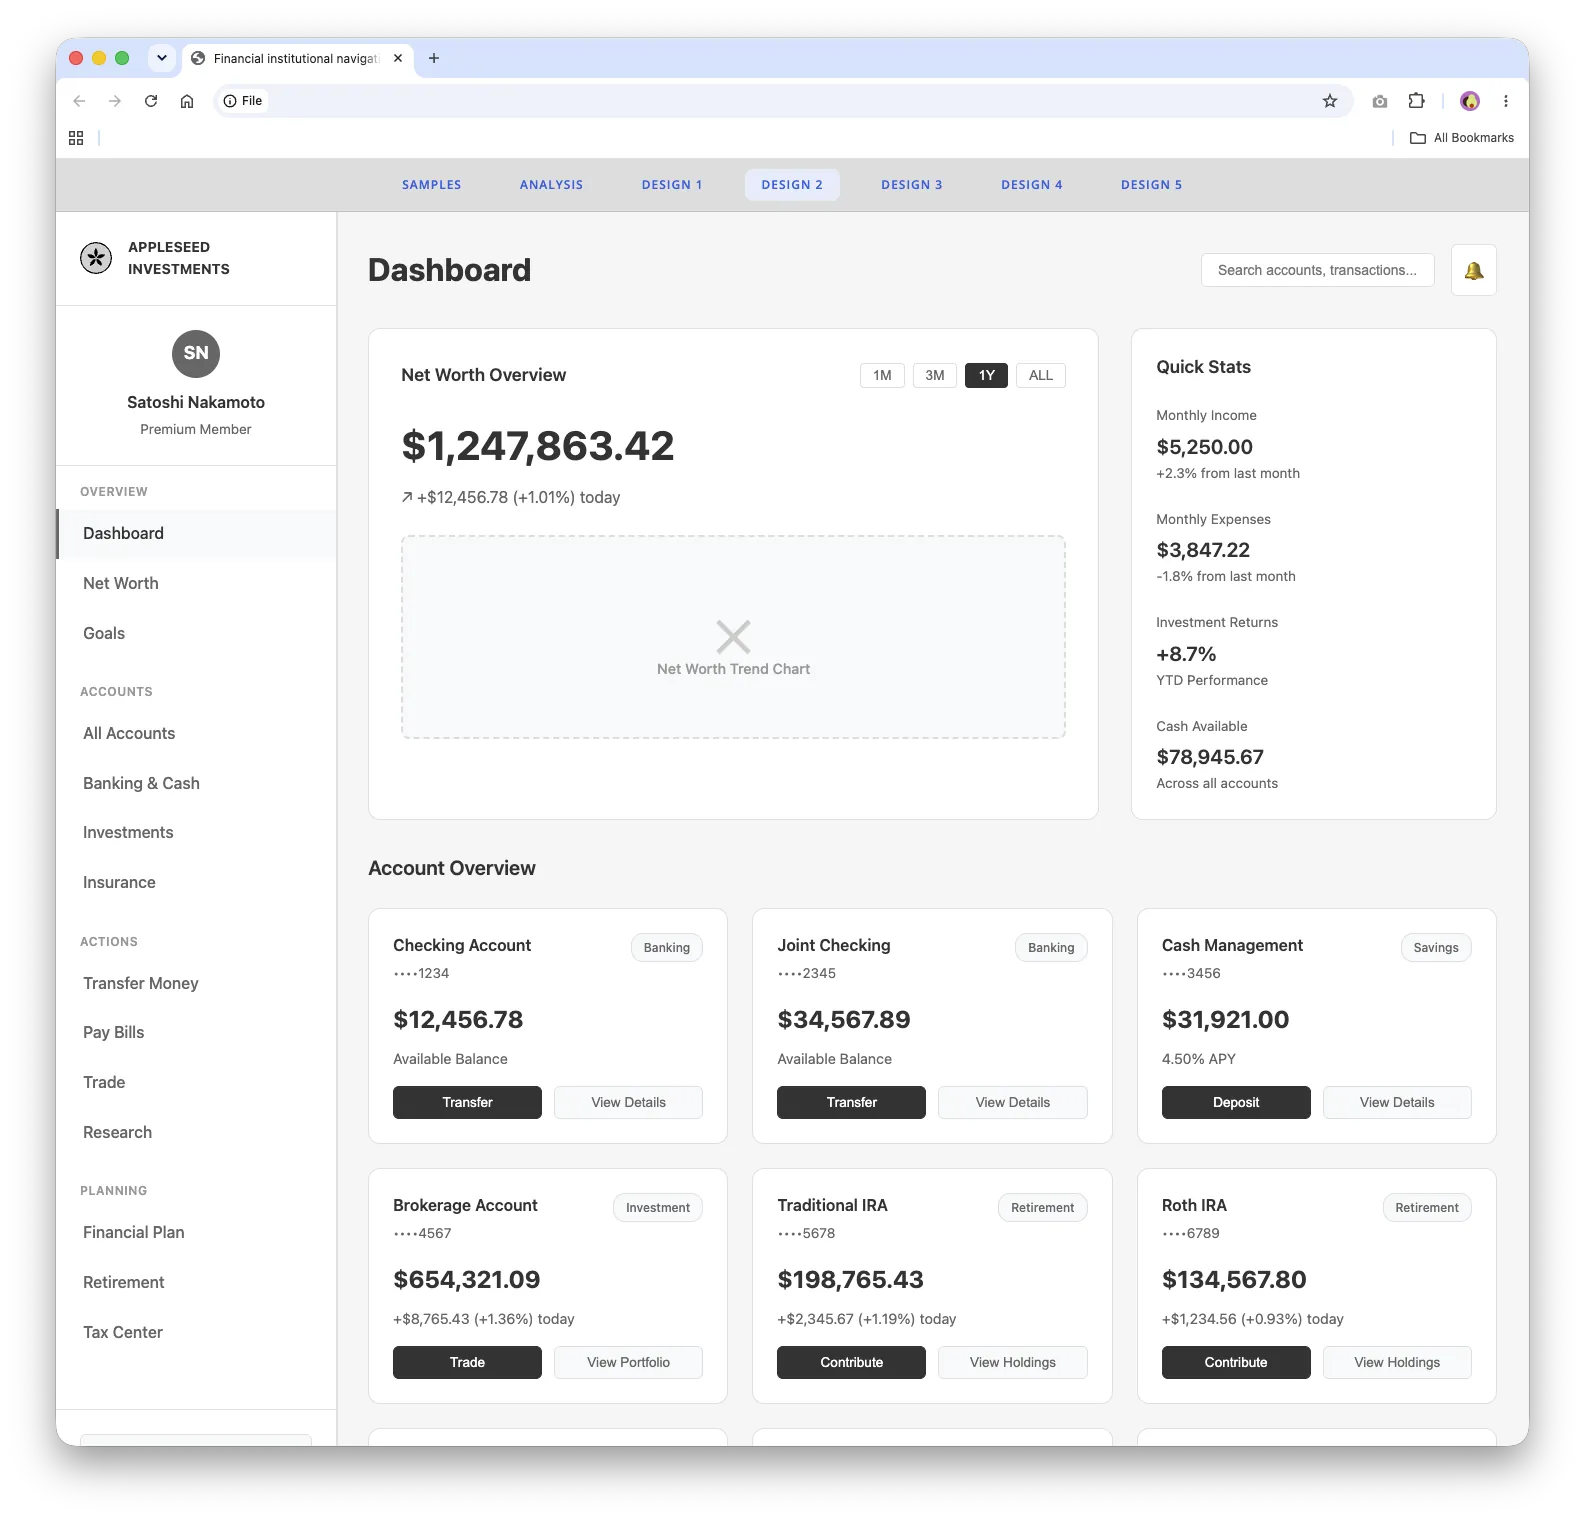Click the site info icon beside File
This screenshot has height=1520, width=1585.
point(230,101)
